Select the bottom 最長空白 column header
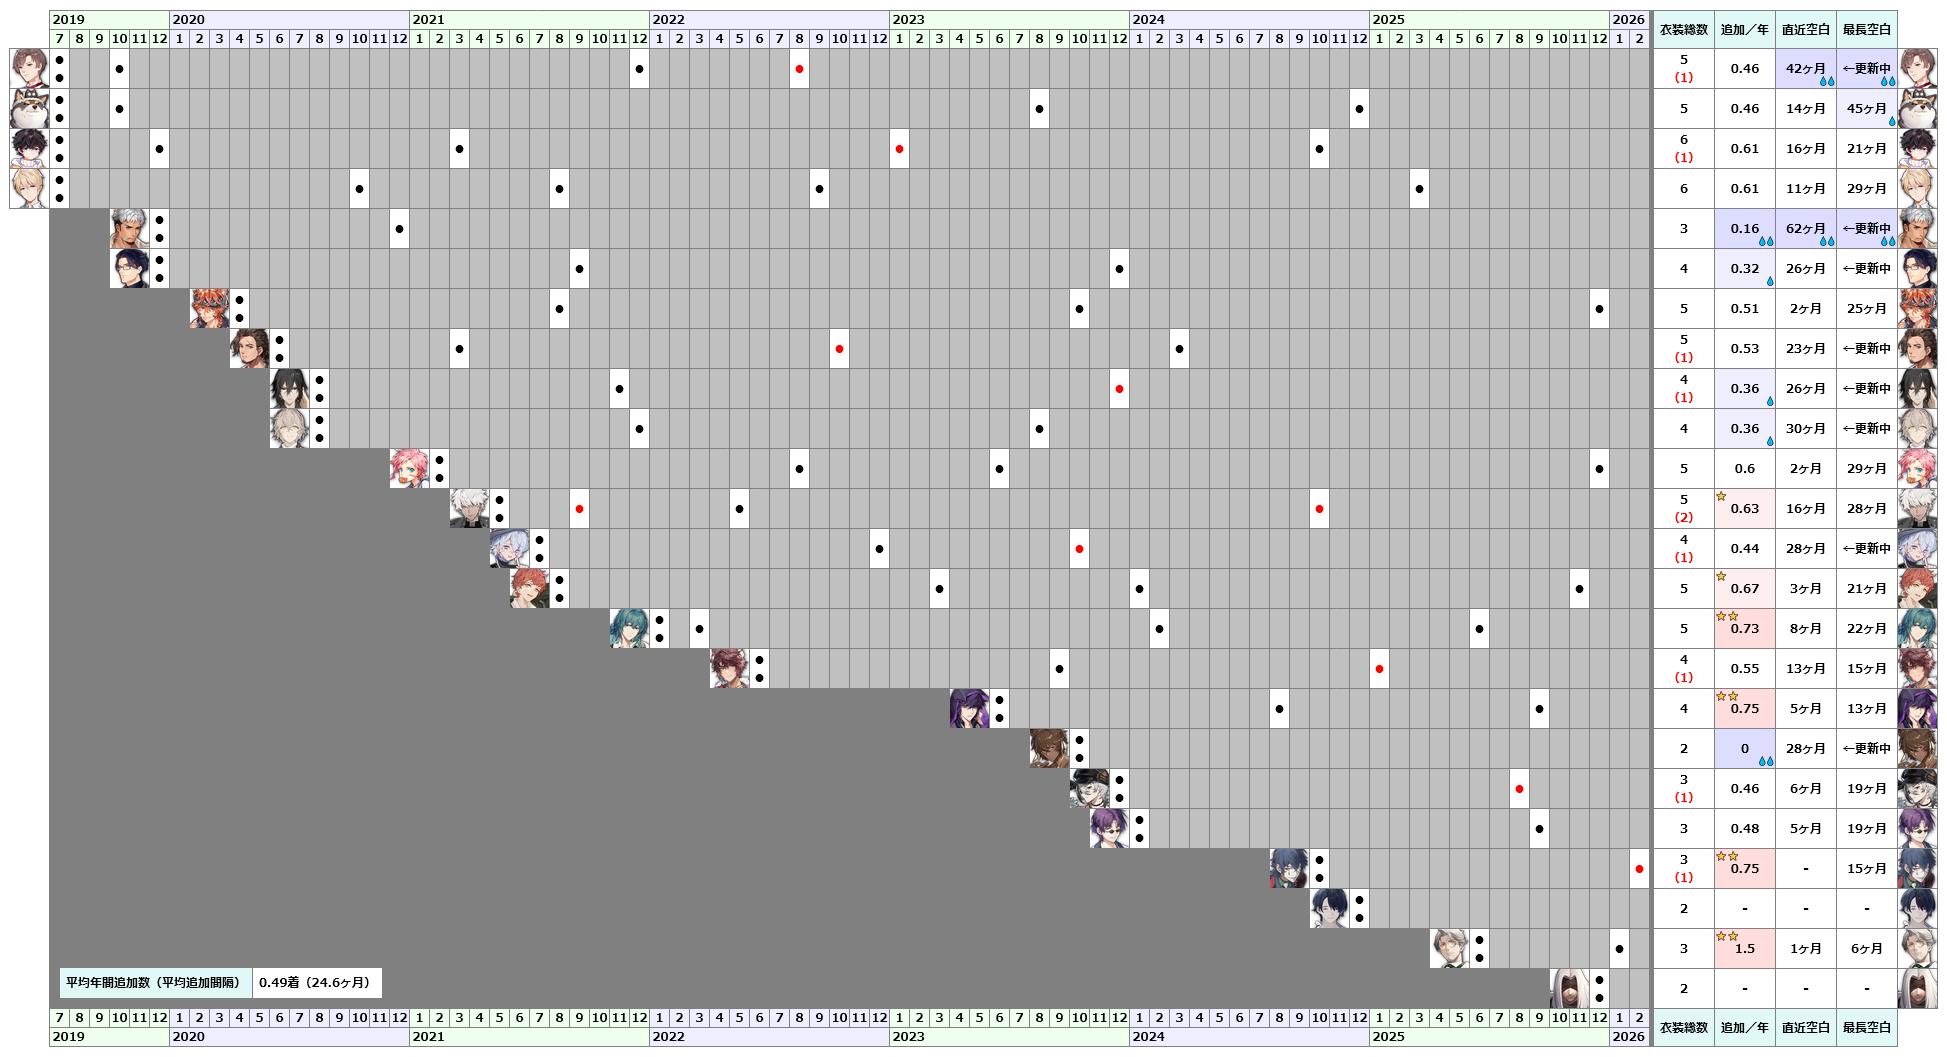 coord(1866,1027)
